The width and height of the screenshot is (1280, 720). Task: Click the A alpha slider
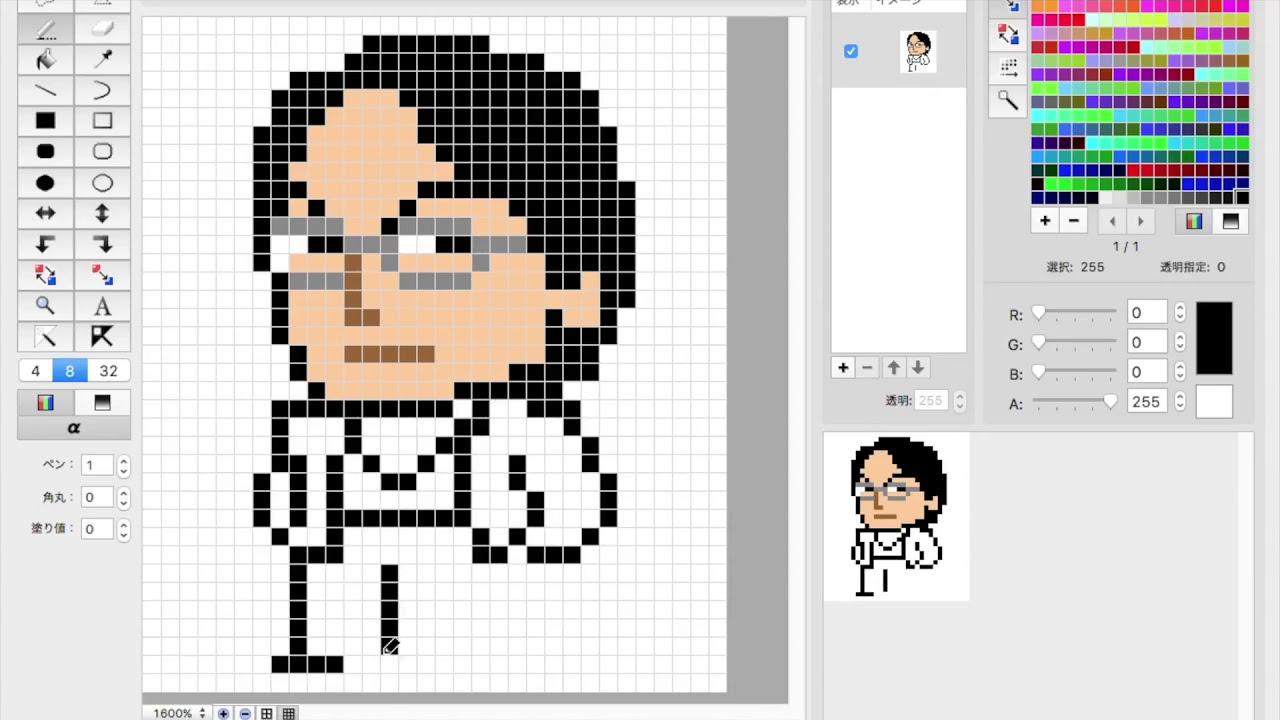pyautogui.click(x=1075, y=401)
